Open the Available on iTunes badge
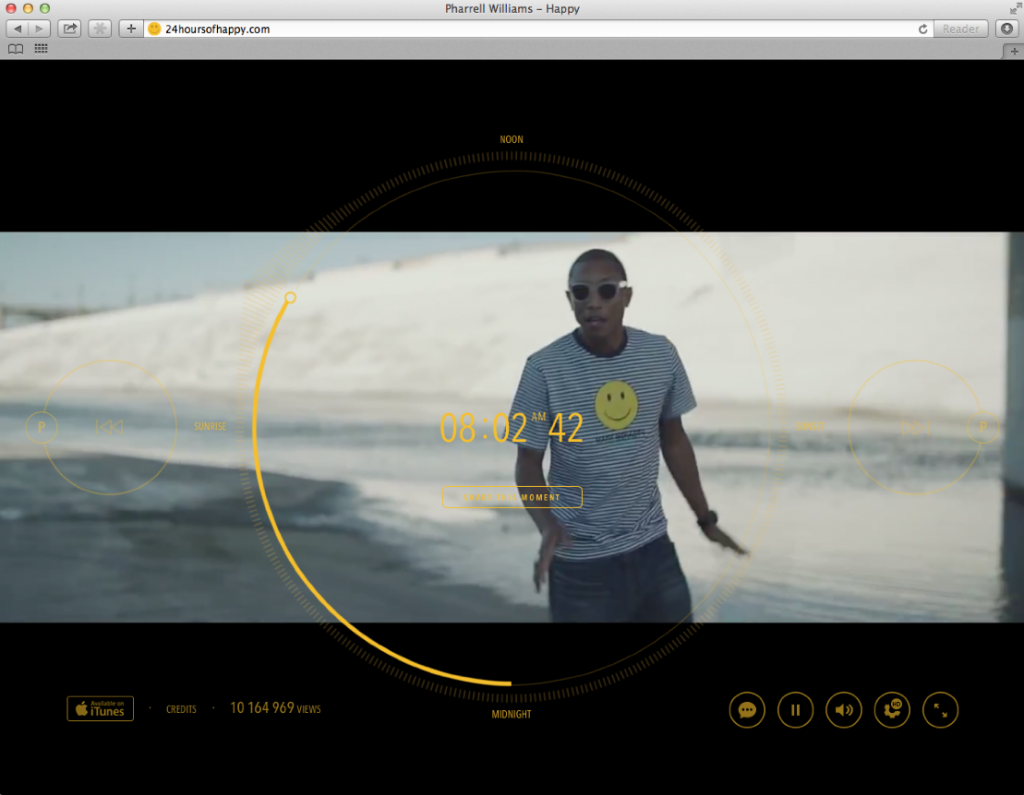 click(x=100, y=709)
